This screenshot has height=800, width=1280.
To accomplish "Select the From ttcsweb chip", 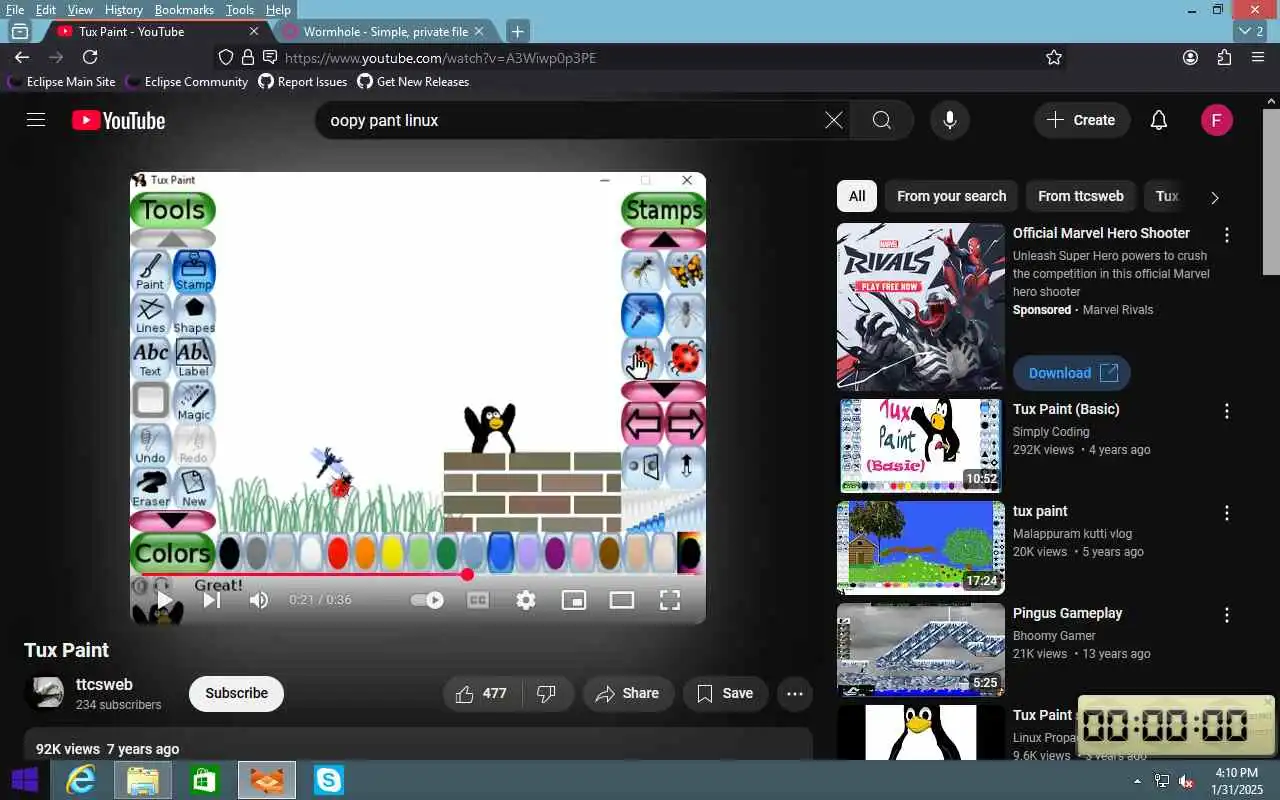I will coord(1081,196).
